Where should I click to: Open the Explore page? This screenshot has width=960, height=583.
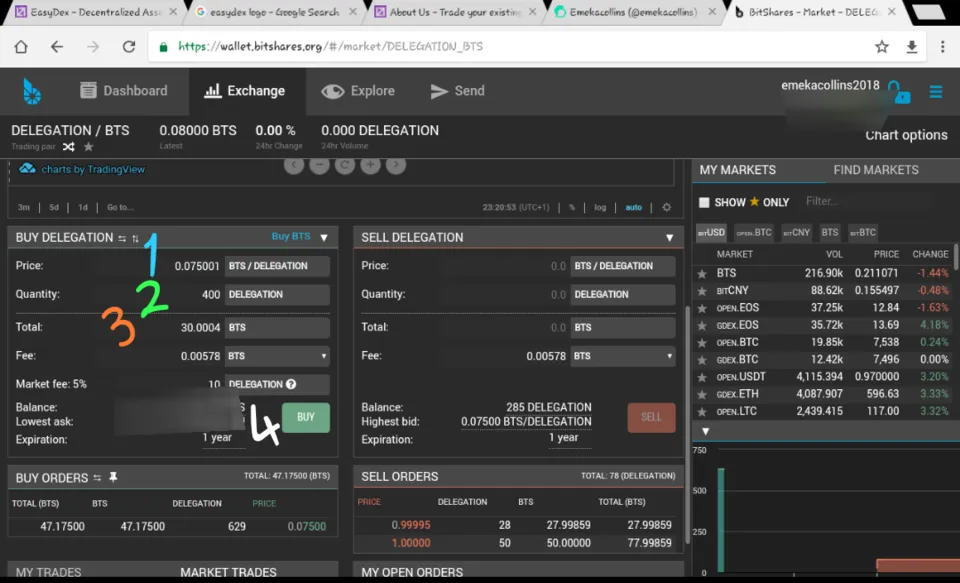(358, 91)
